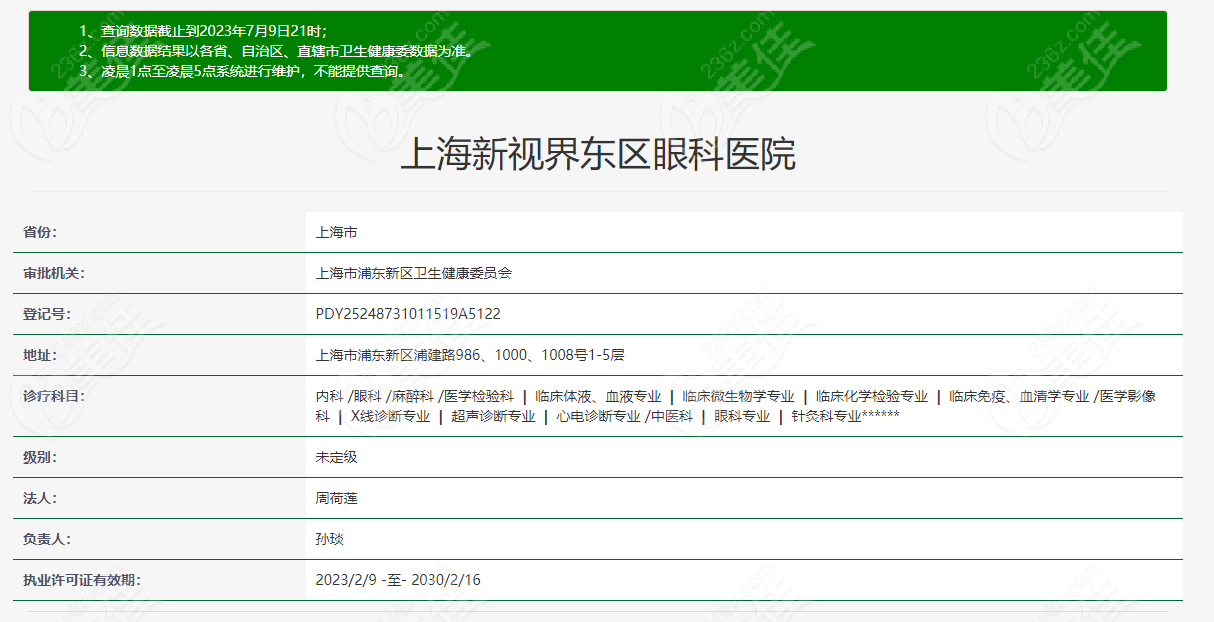
Task: Select the 地址 label
Action: 40,355
